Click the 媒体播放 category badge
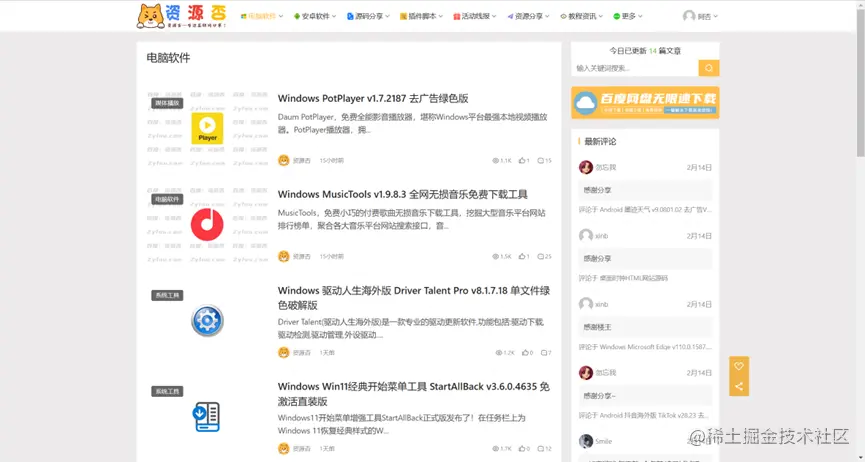The image size is (865, 462). click(x=167, y=103)
